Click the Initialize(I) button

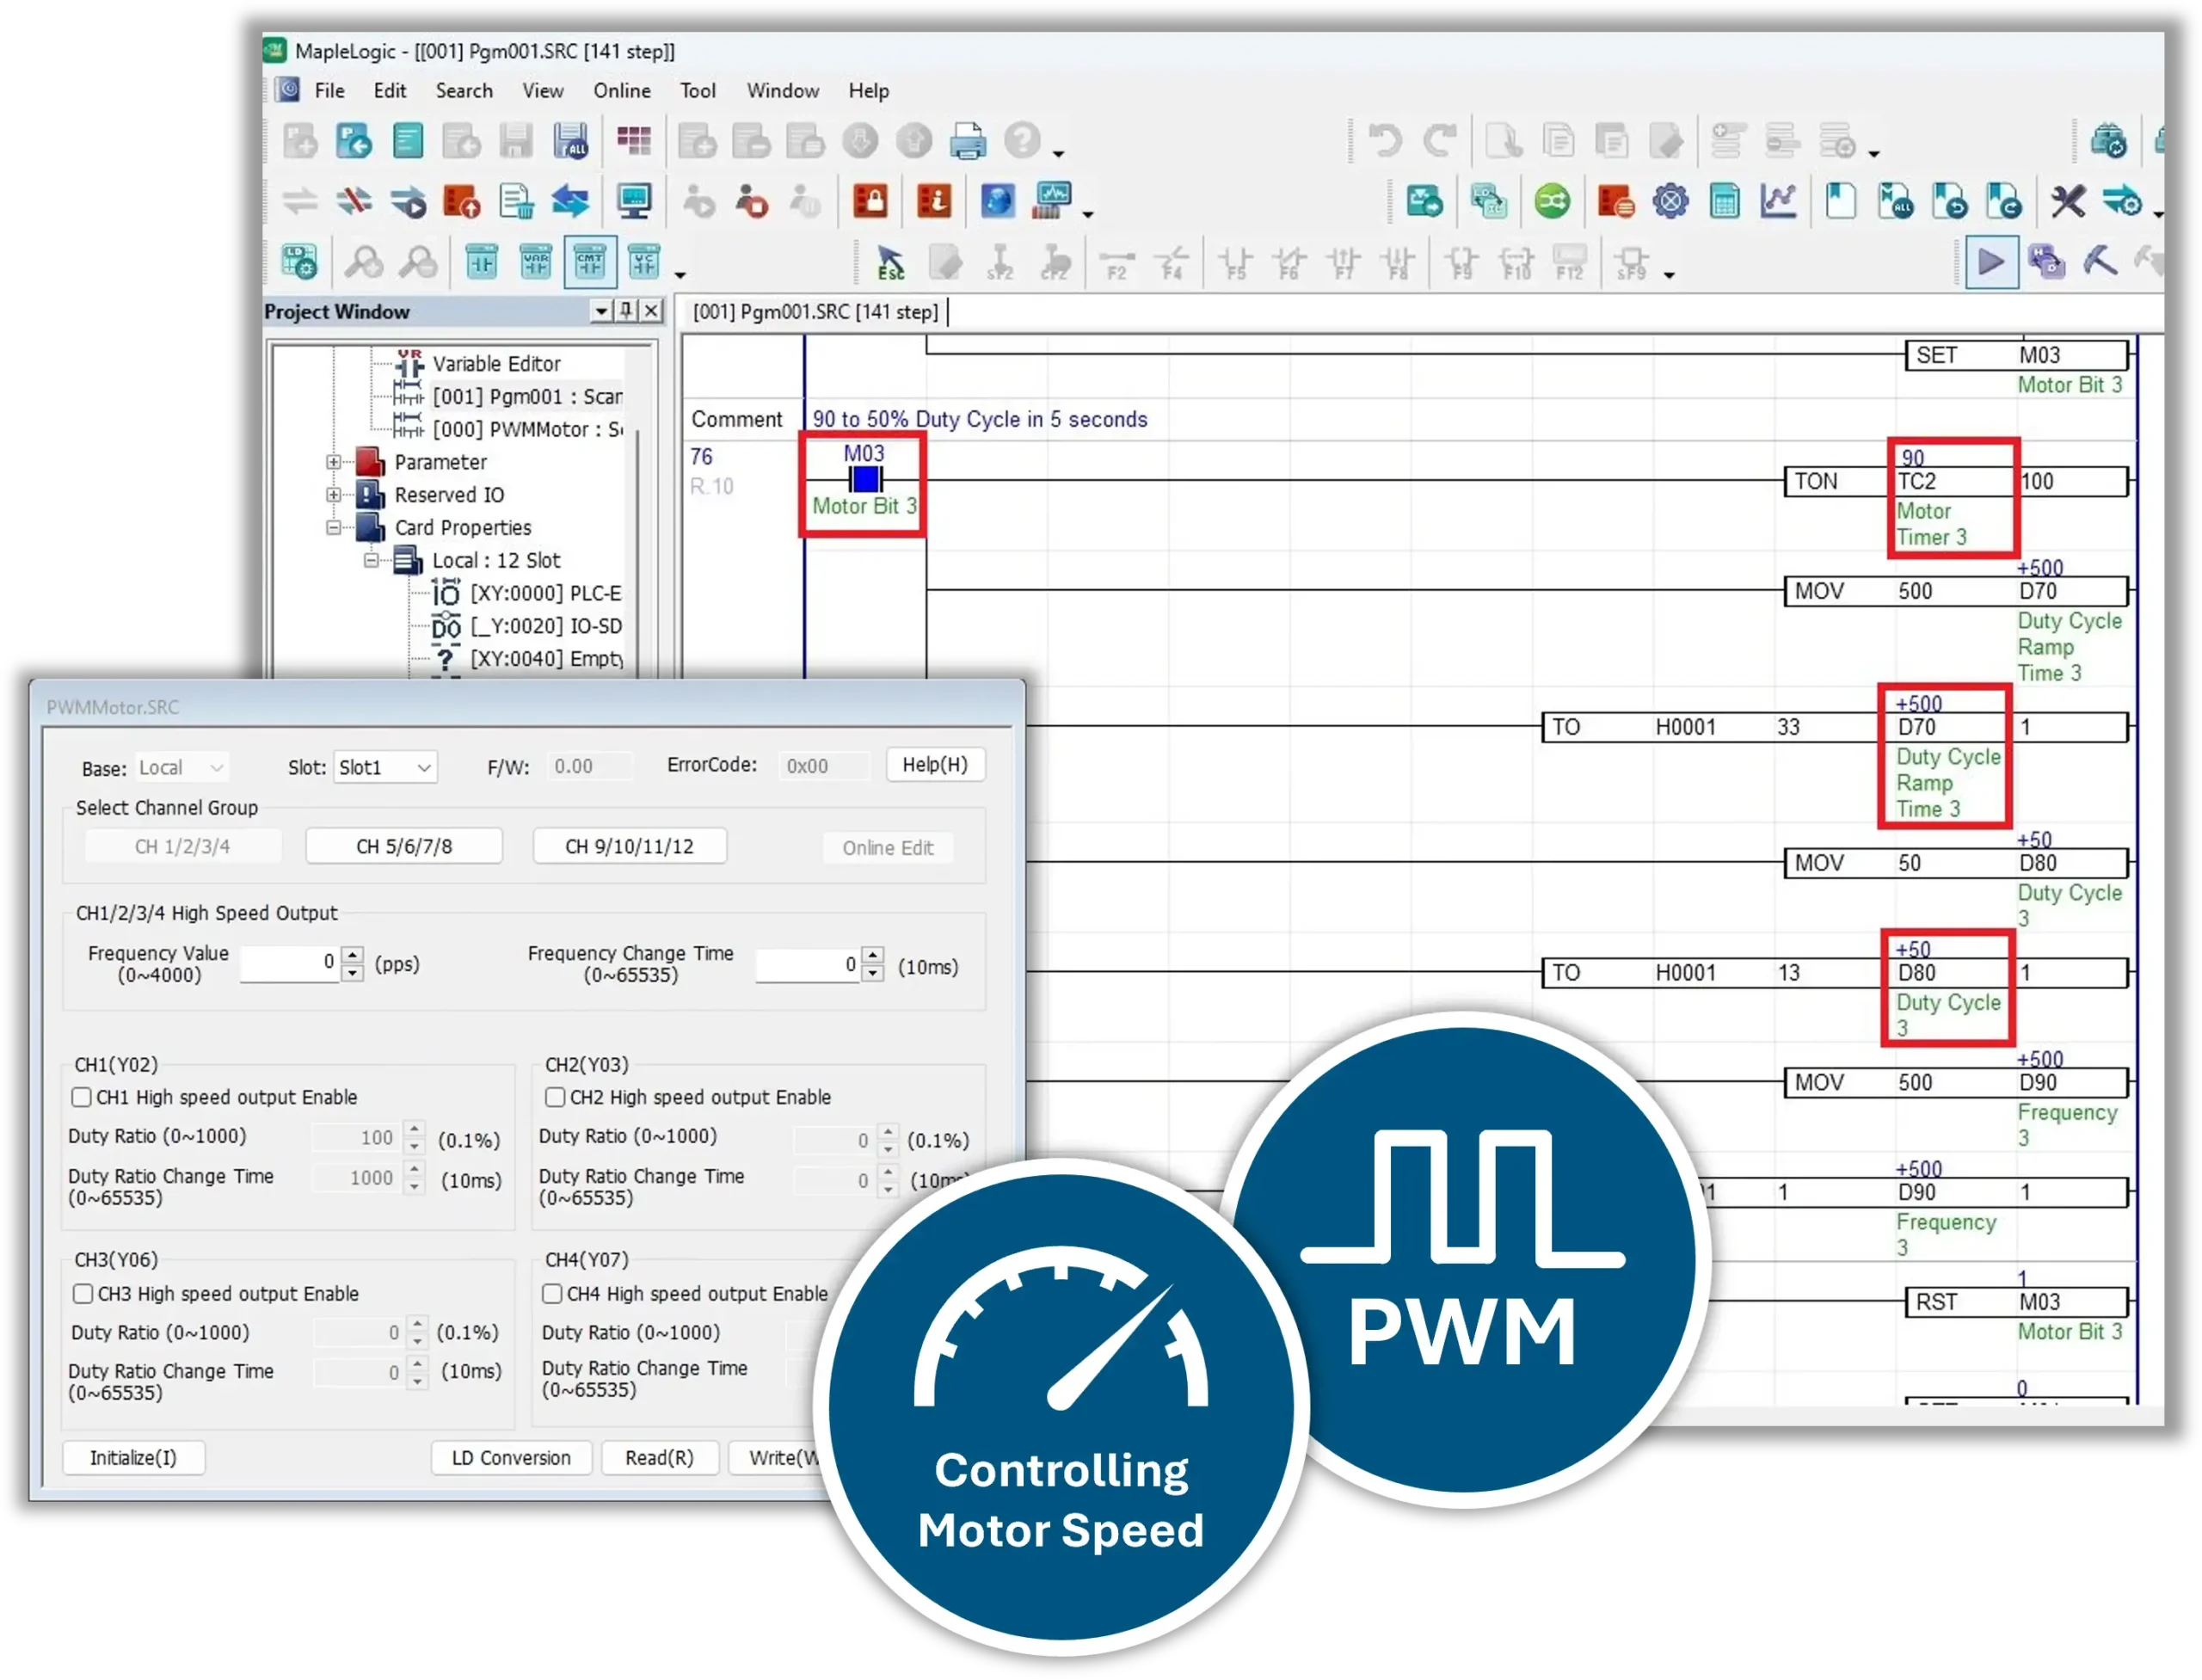point(133,1457)
